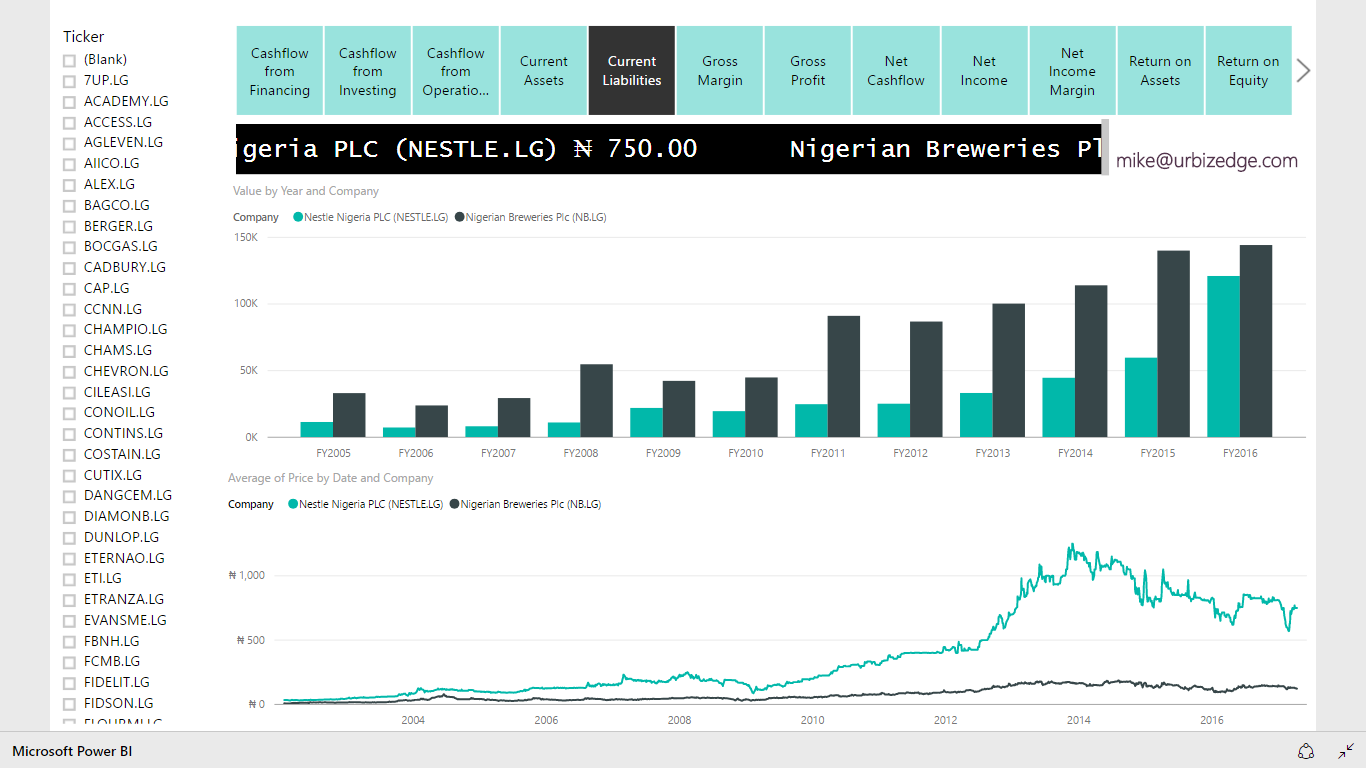The image size is (1366, 768).
Task: Select the Return on Equity tile
Action: [x=1248, y=71]
